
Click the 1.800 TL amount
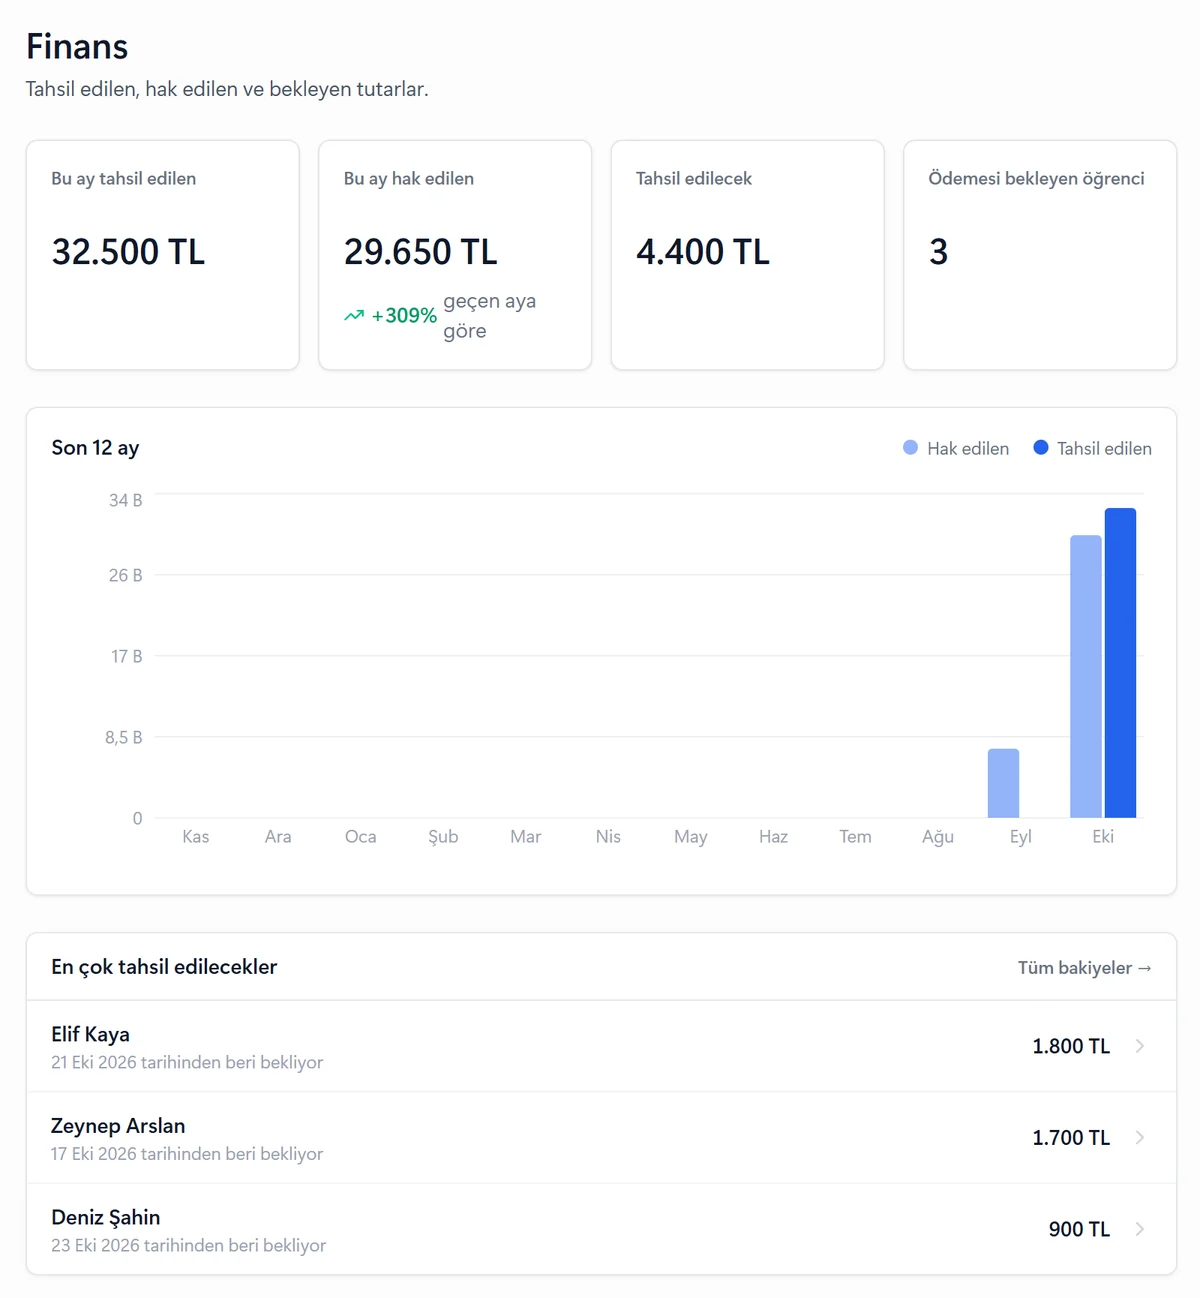pos(1071,1046)
